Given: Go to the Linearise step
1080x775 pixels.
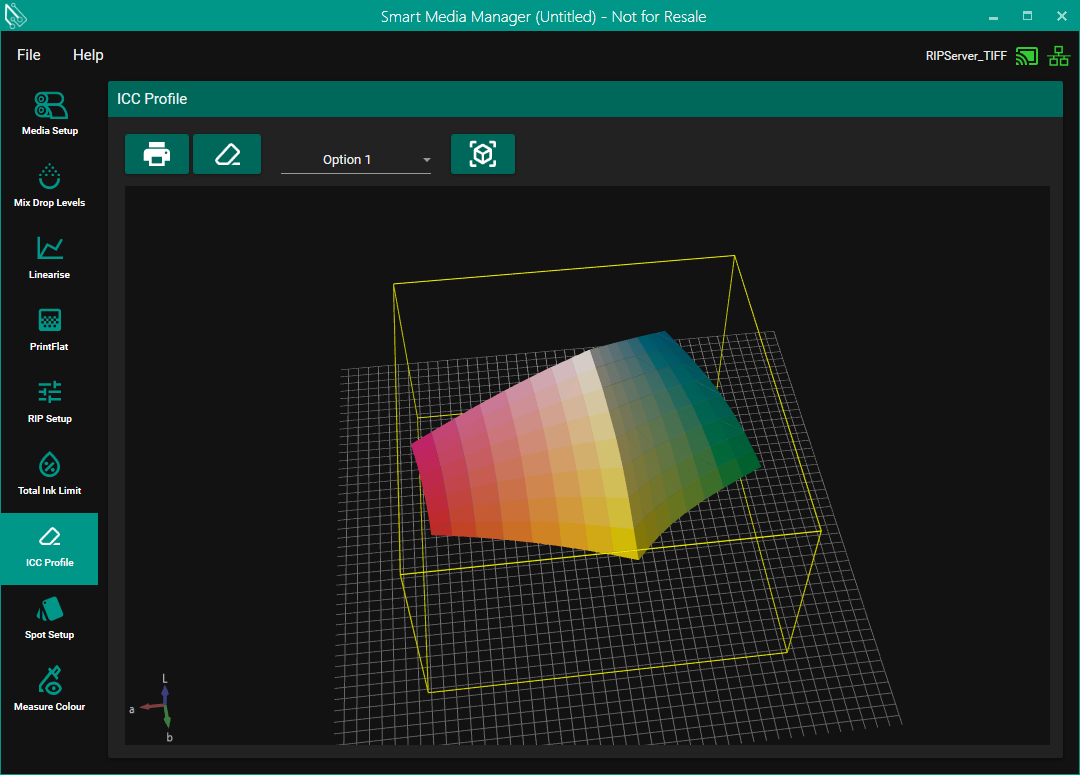Looking at the screenshot, I should pos(50,257).
